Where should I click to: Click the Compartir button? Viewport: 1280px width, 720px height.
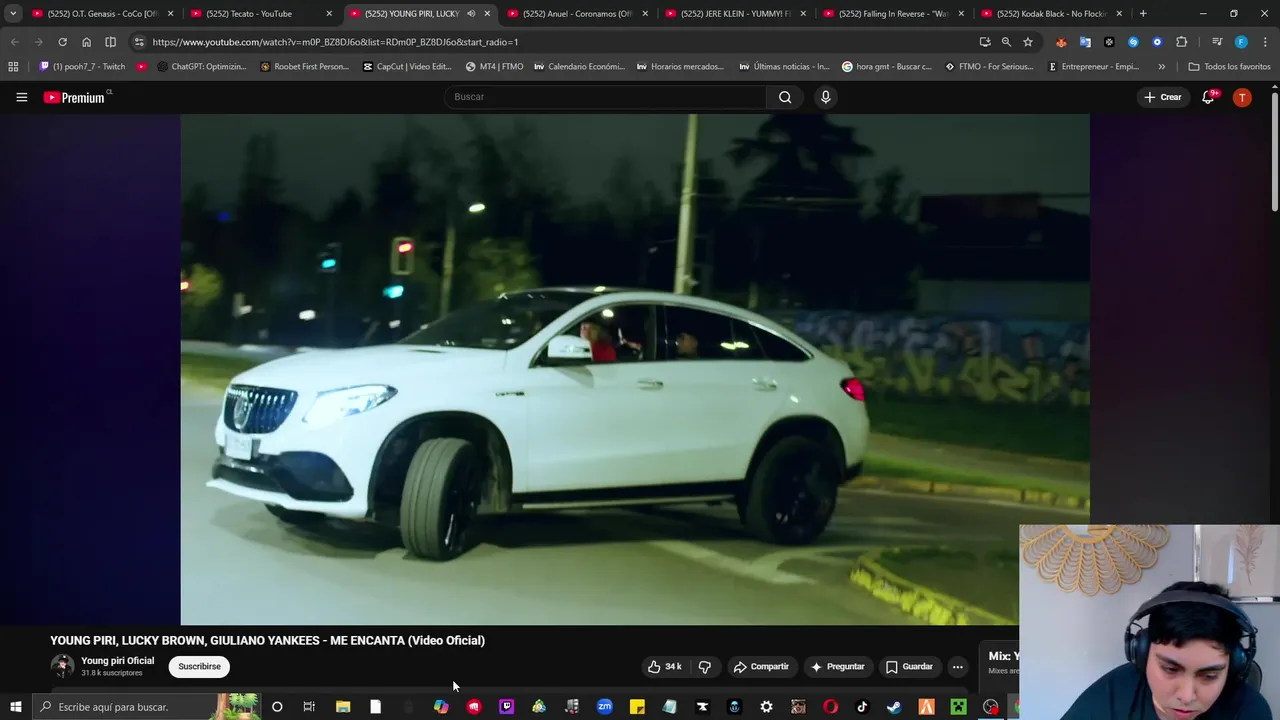click(761, 667)
